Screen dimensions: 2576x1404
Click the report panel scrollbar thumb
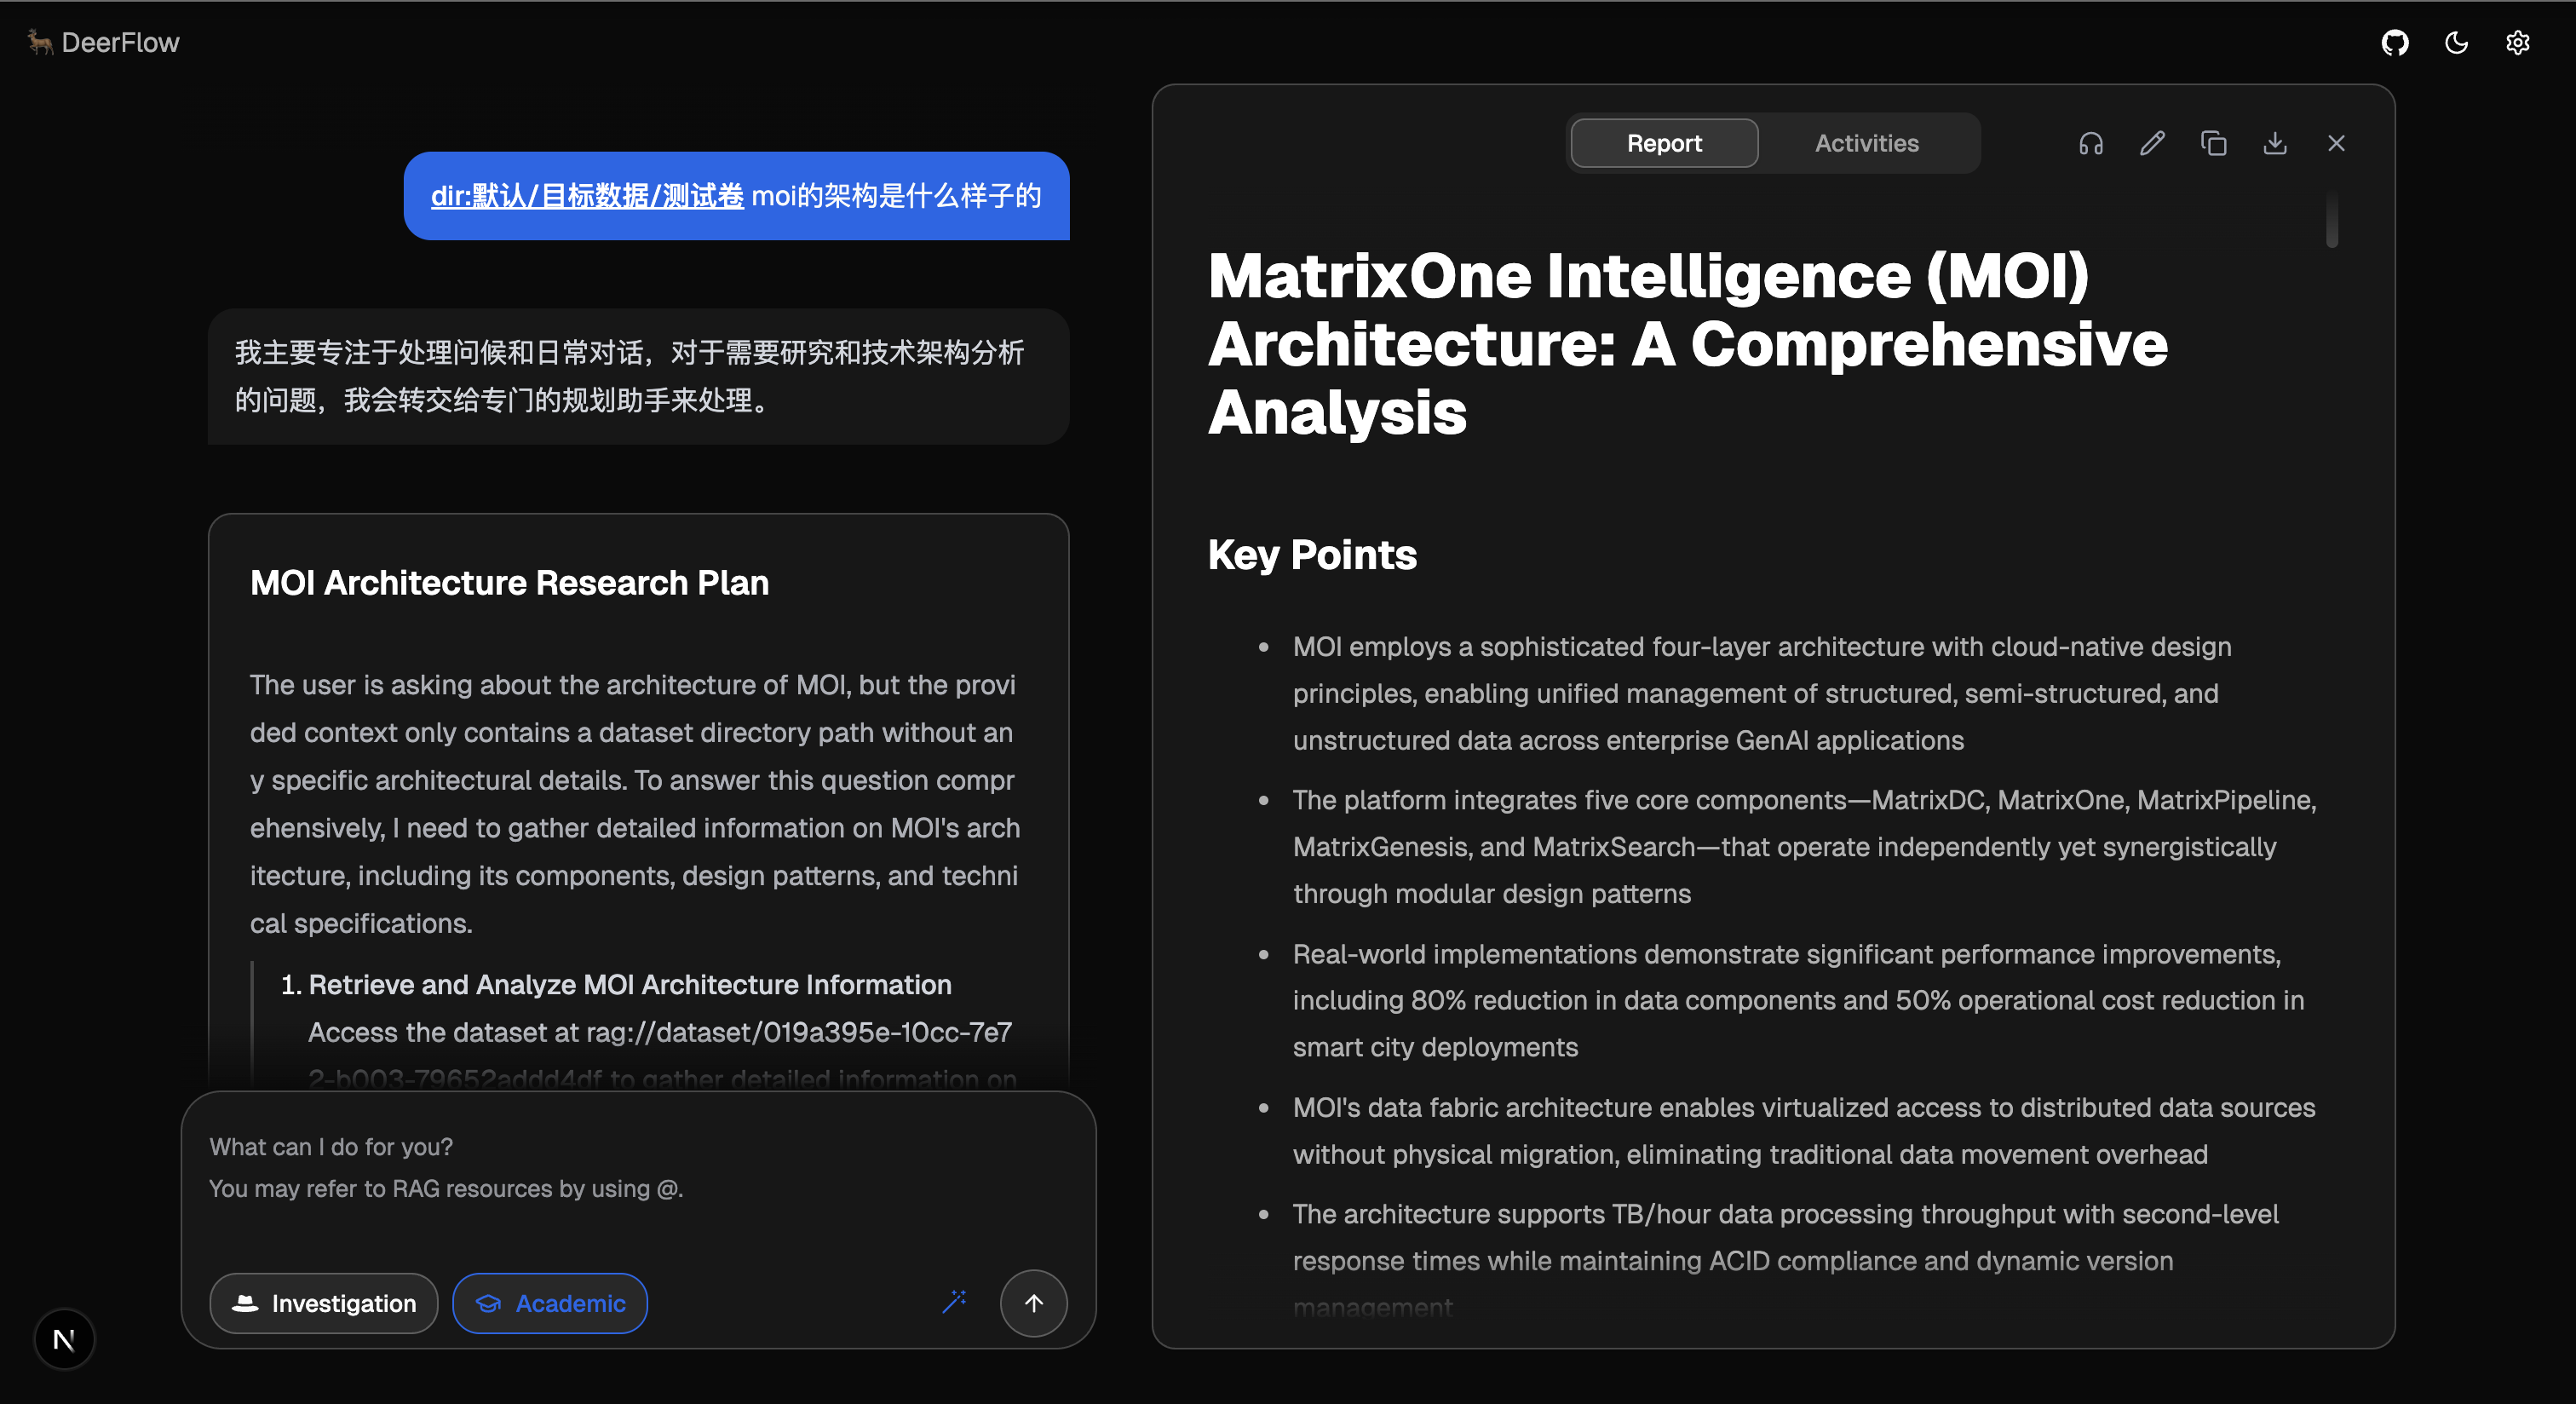tap(2332, 219)
